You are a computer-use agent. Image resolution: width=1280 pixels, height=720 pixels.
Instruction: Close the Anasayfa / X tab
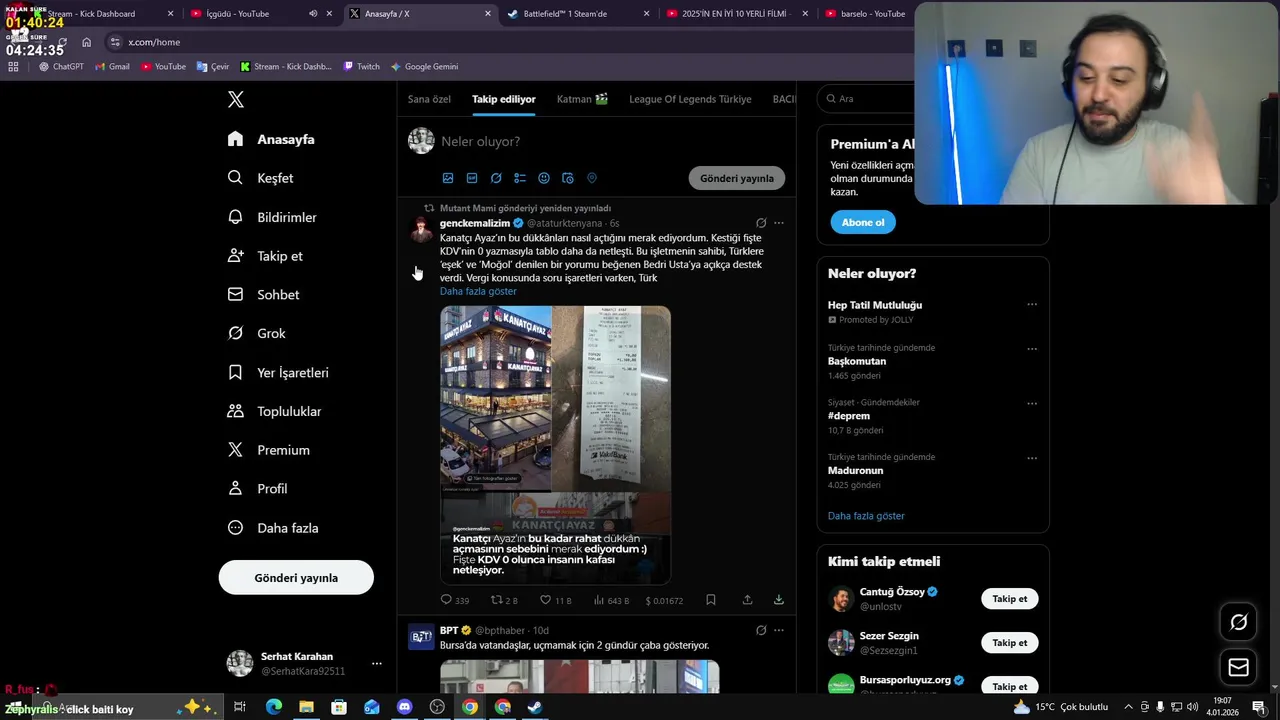(x=488, y=14)
